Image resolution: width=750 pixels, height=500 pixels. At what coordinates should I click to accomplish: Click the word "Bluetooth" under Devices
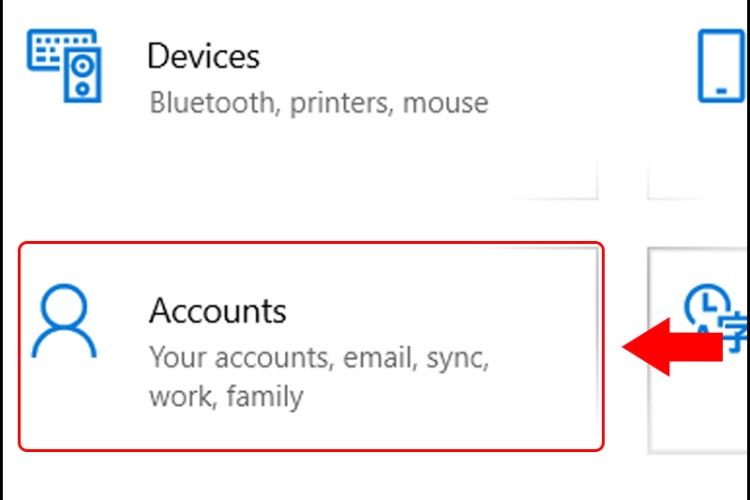click(212, 103)
